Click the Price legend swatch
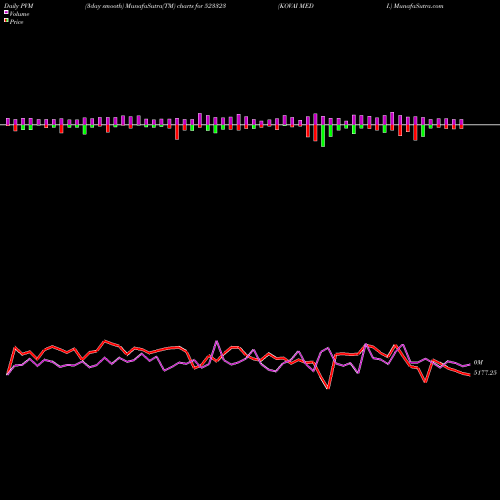Image resolution: width=500 pixels, height=500 pixels. click(x=6, y=21)
